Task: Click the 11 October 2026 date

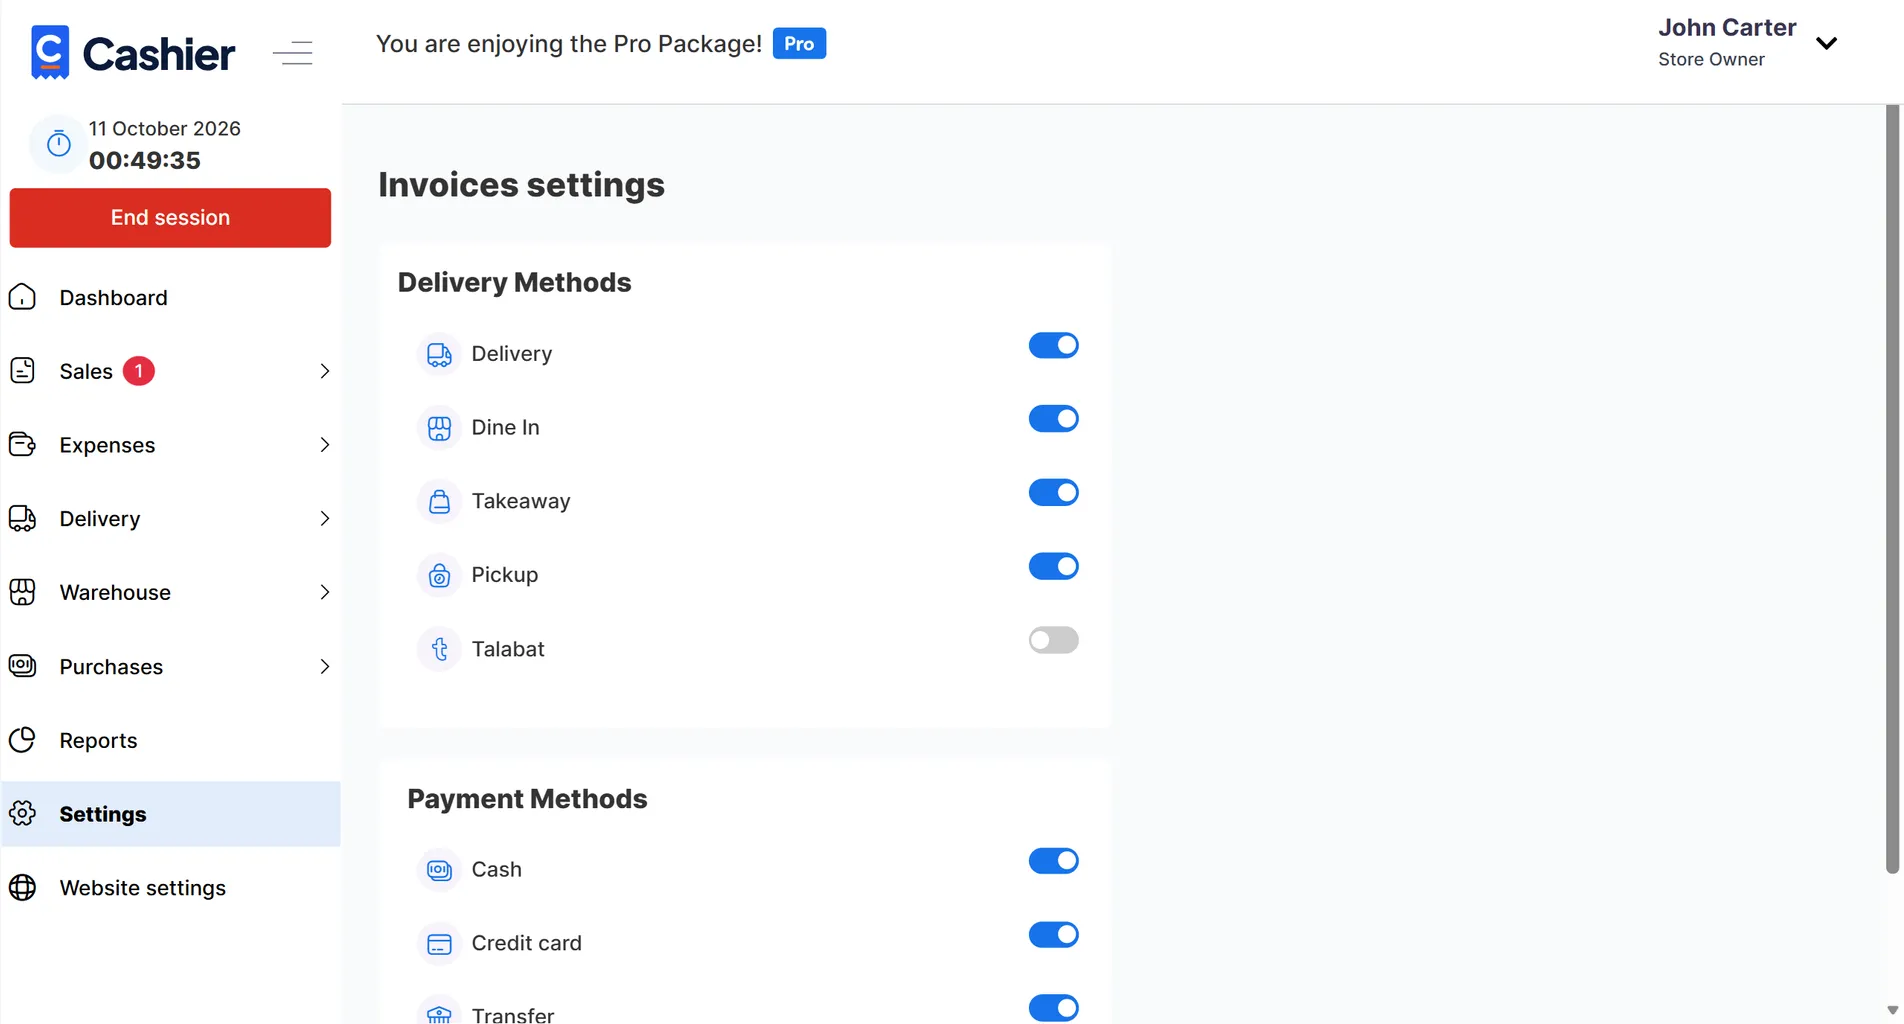Action: (165, 129)
